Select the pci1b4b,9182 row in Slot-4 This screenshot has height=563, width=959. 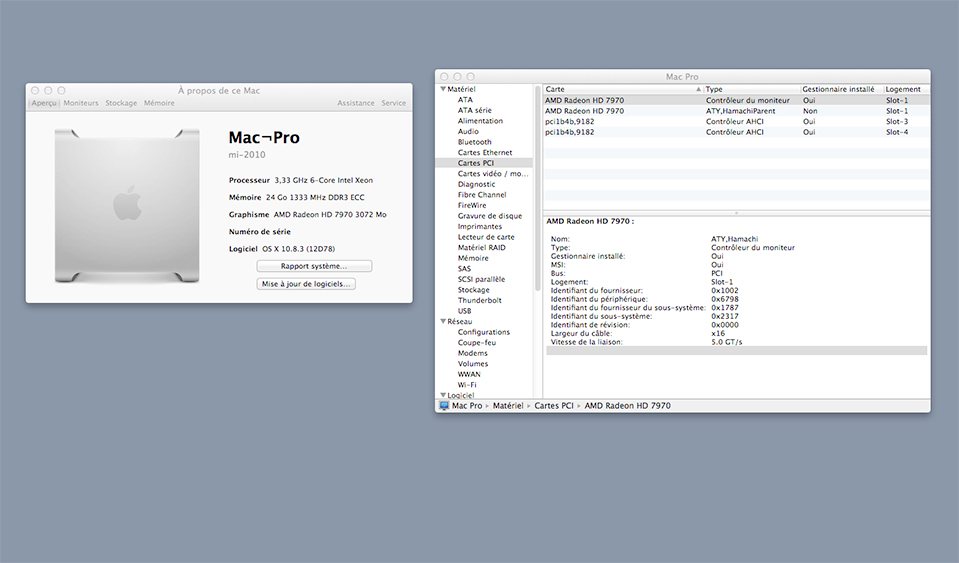tap(736, 132)
